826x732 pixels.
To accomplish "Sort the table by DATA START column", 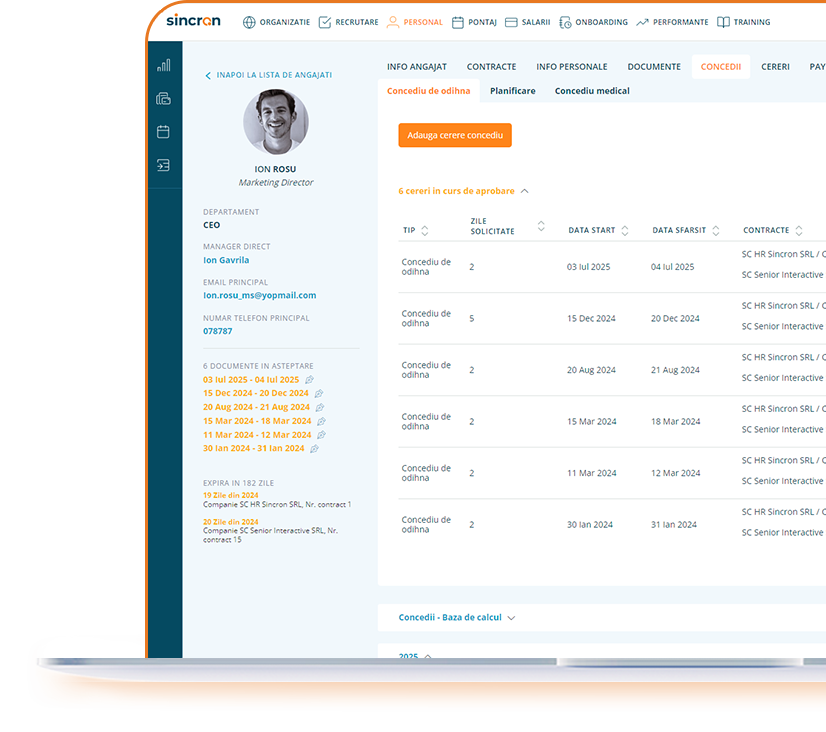I will (624, 229).
